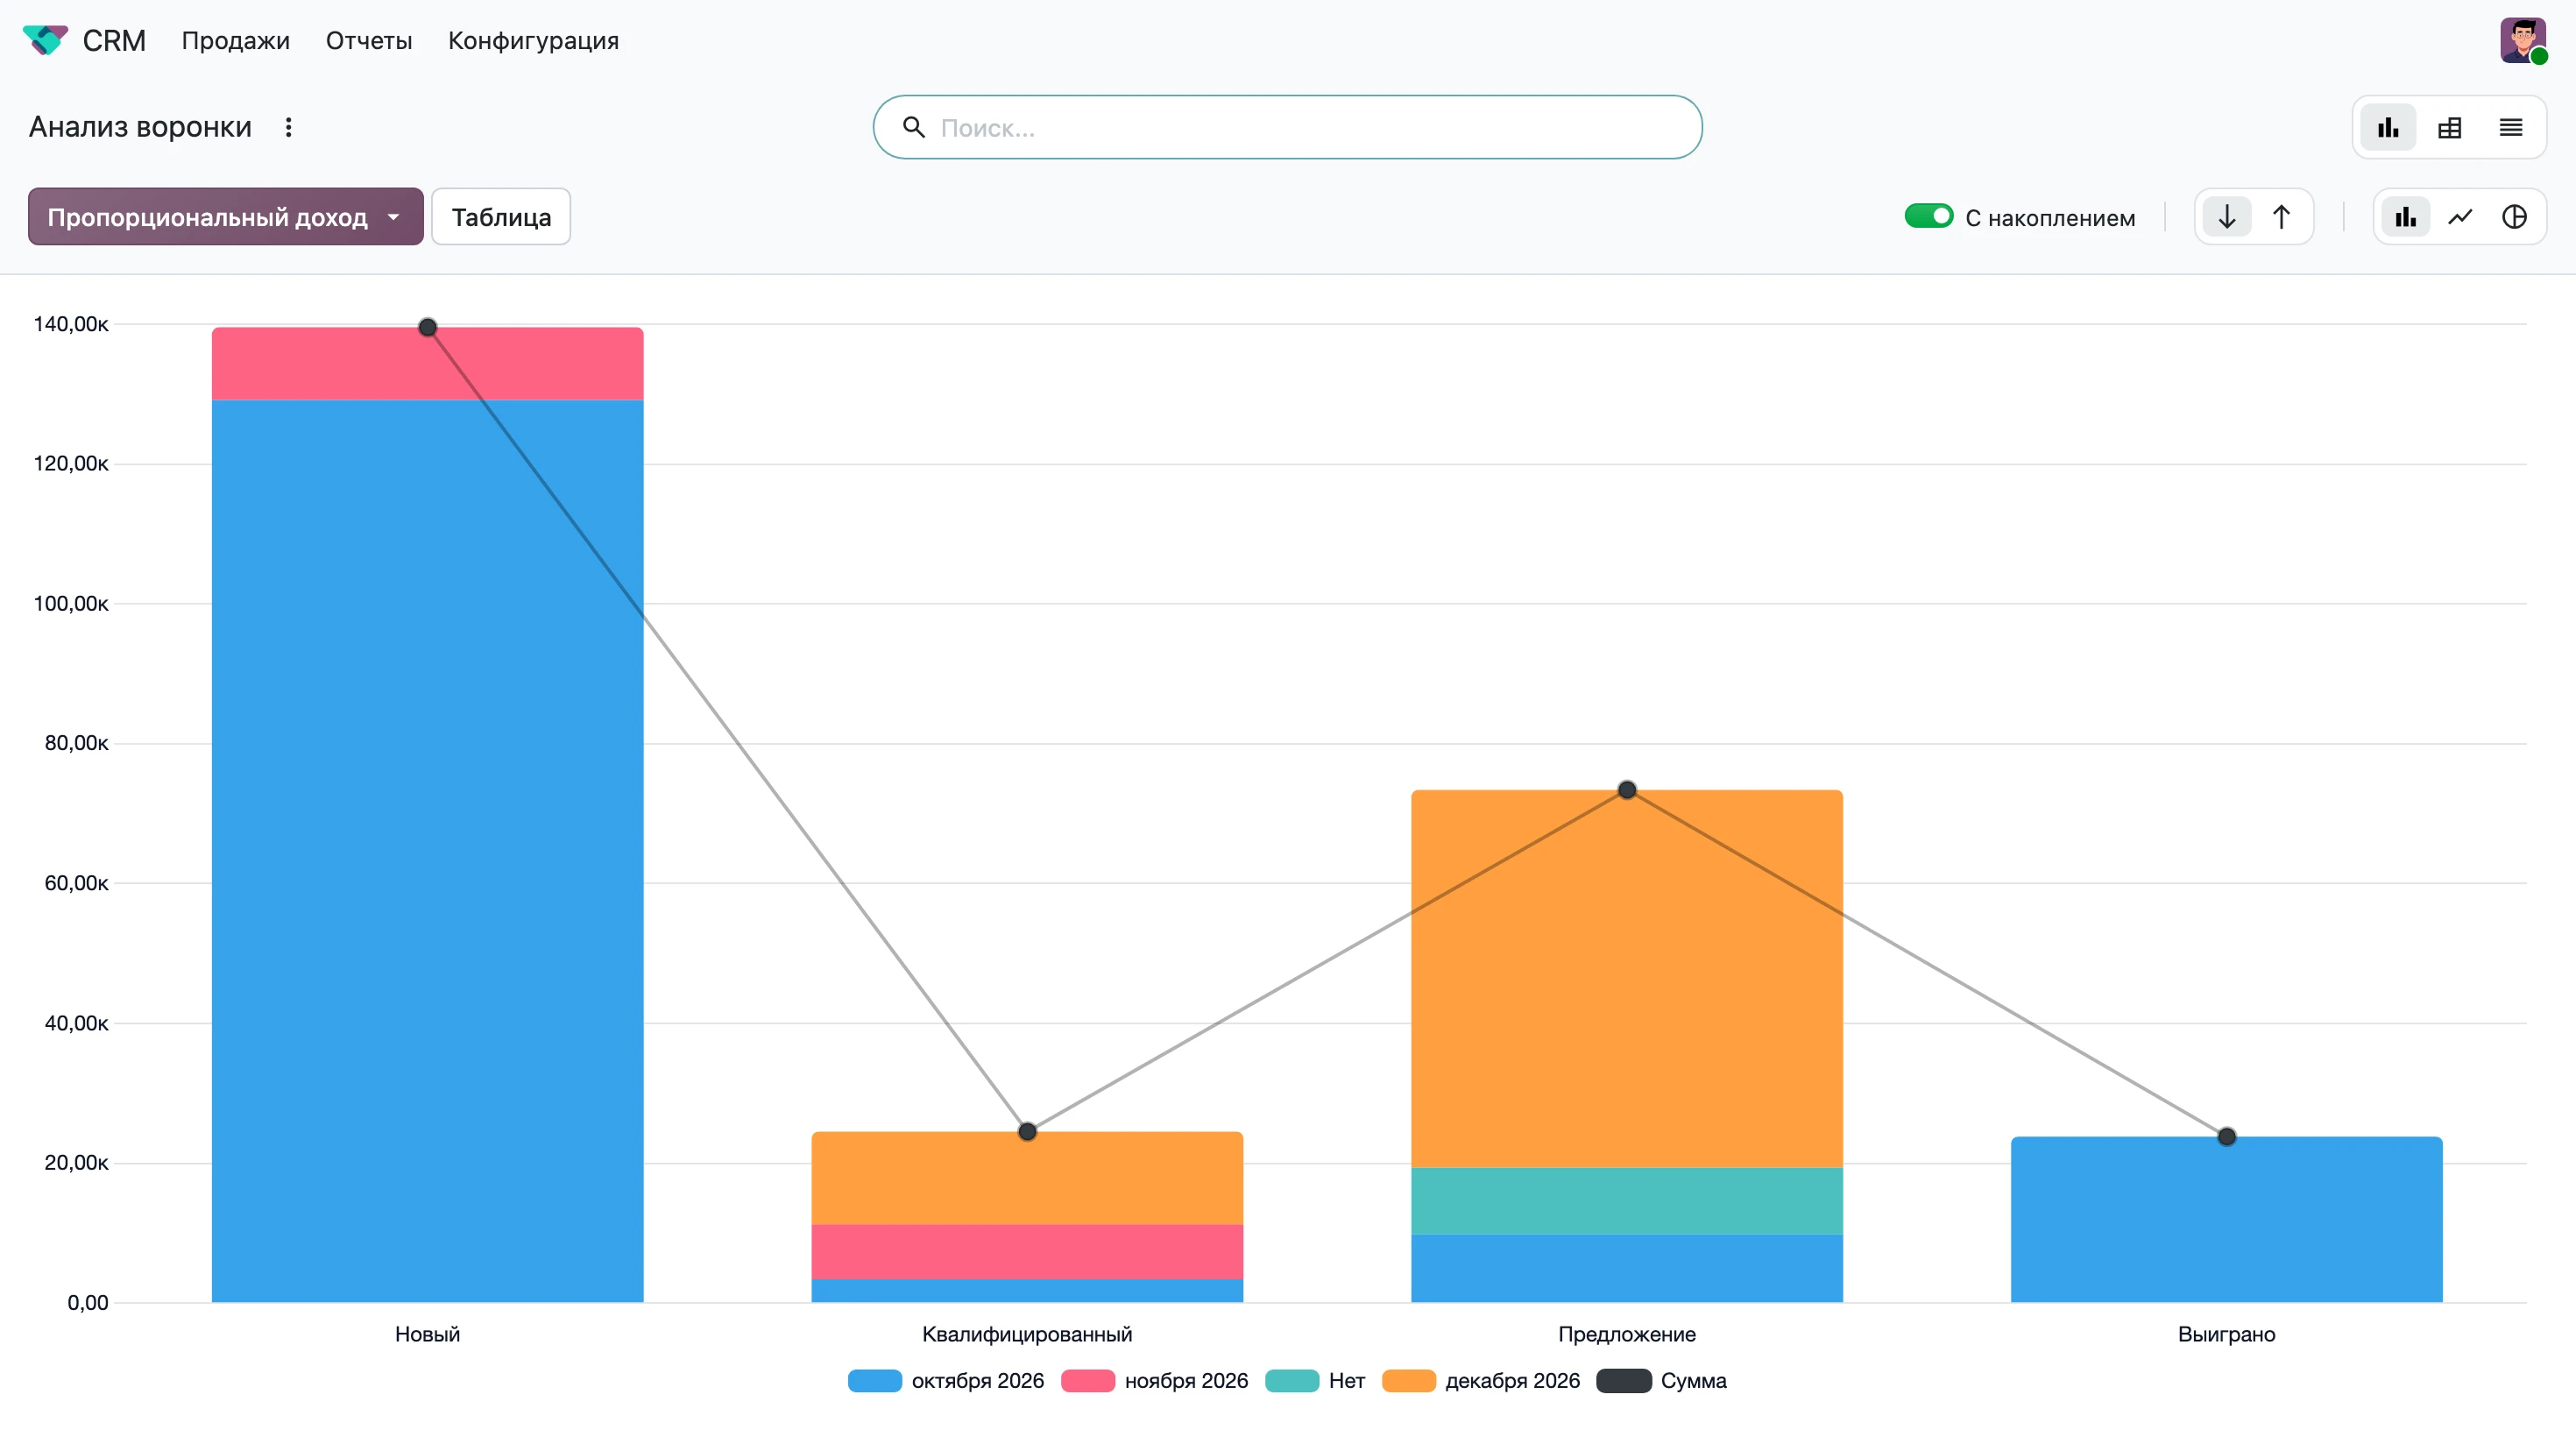The height and width of the screenshot is (1437, 2576).
Task: Click the Квалифицированный axis label
Action: pyautogui.click(x=1027, y=1334)
